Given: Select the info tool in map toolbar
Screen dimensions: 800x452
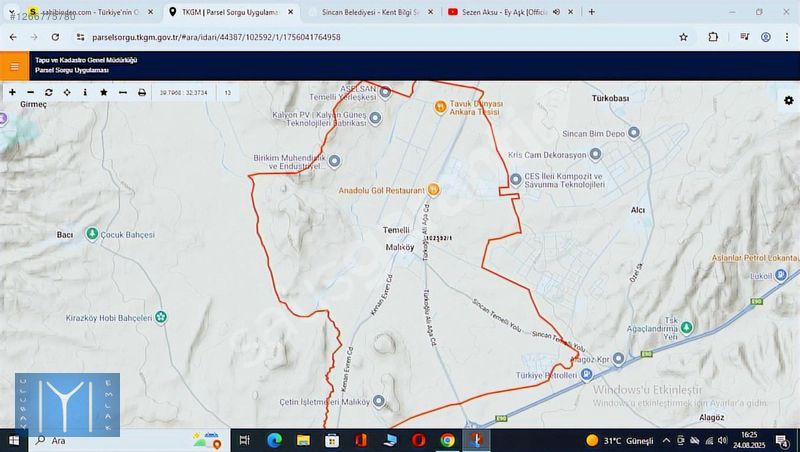Looking at the screenshot, I should point(85,92).
